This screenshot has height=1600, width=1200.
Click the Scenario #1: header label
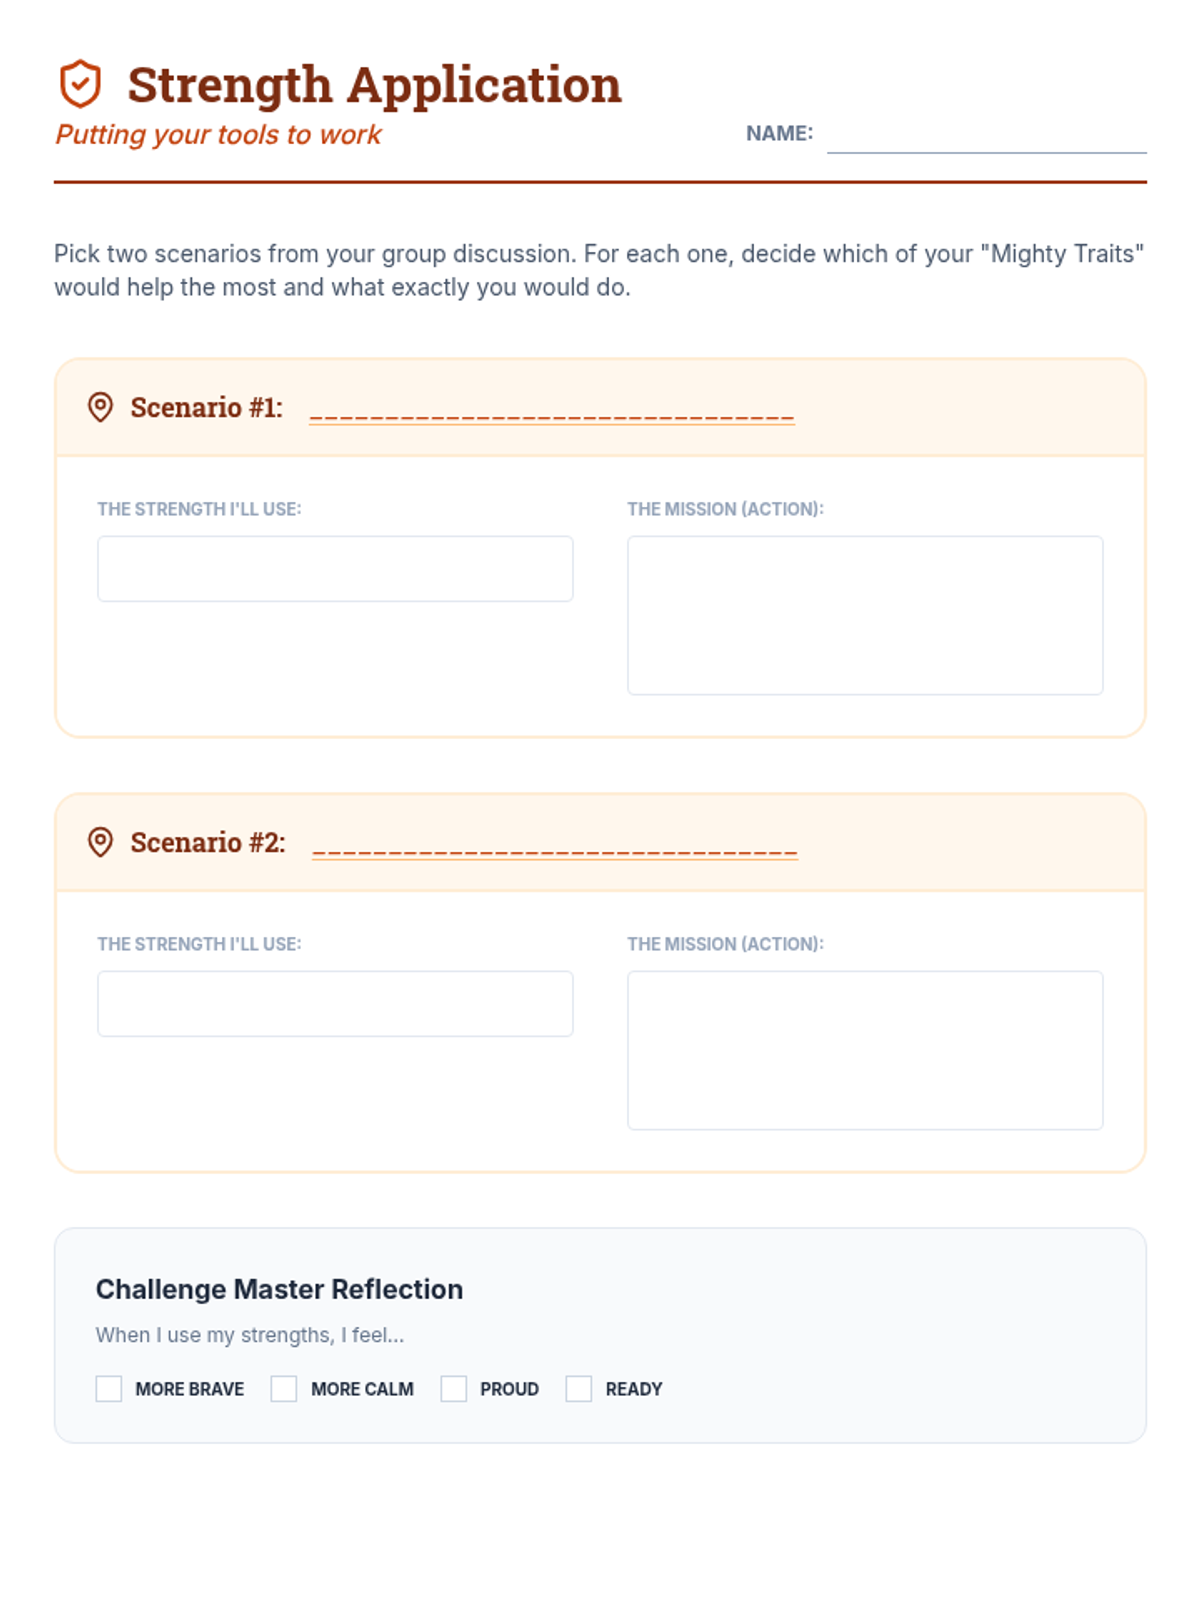coord(207,407)
